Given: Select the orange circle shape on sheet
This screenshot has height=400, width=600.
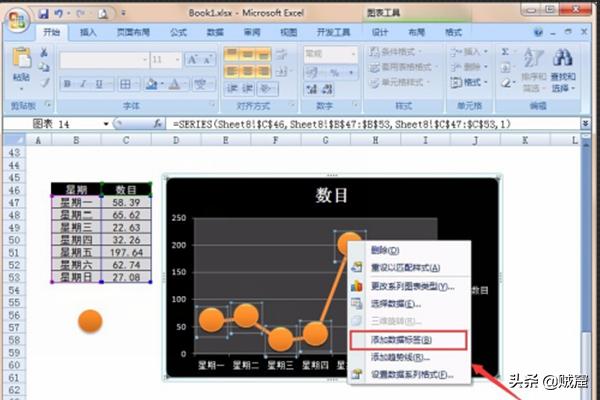Looking at the screenshot, I should pos(90,322).
